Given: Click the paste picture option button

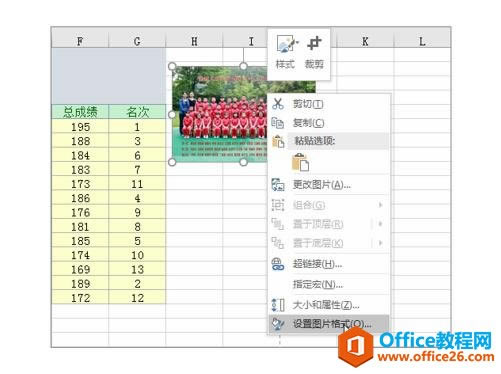Looking at the screenshot, I should (300, 162).
